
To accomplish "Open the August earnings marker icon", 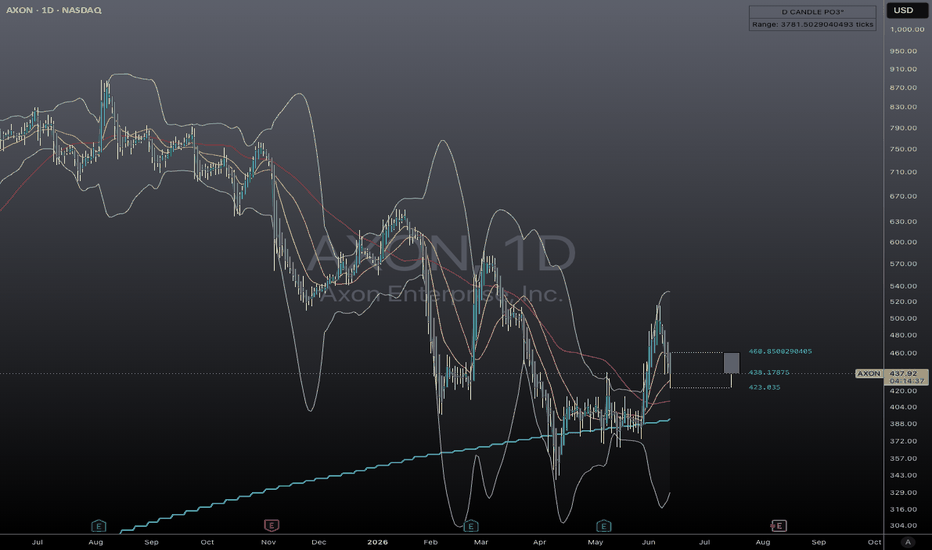I will [x=99, y=526].
